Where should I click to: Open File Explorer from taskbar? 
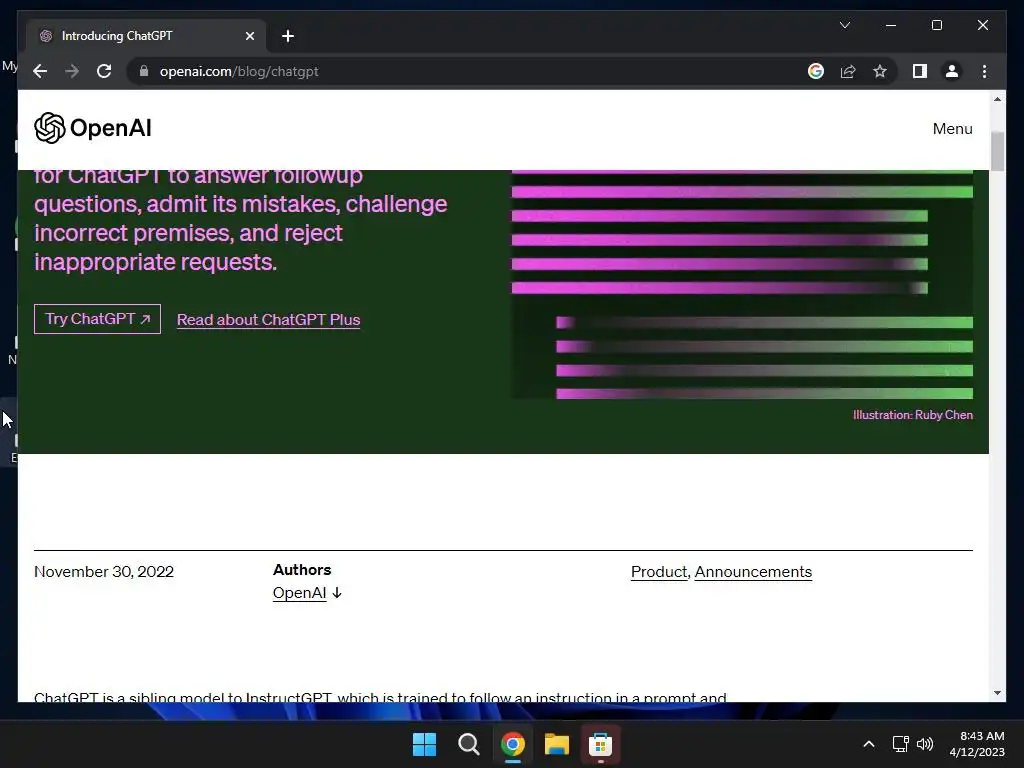[x=556, y=744]
